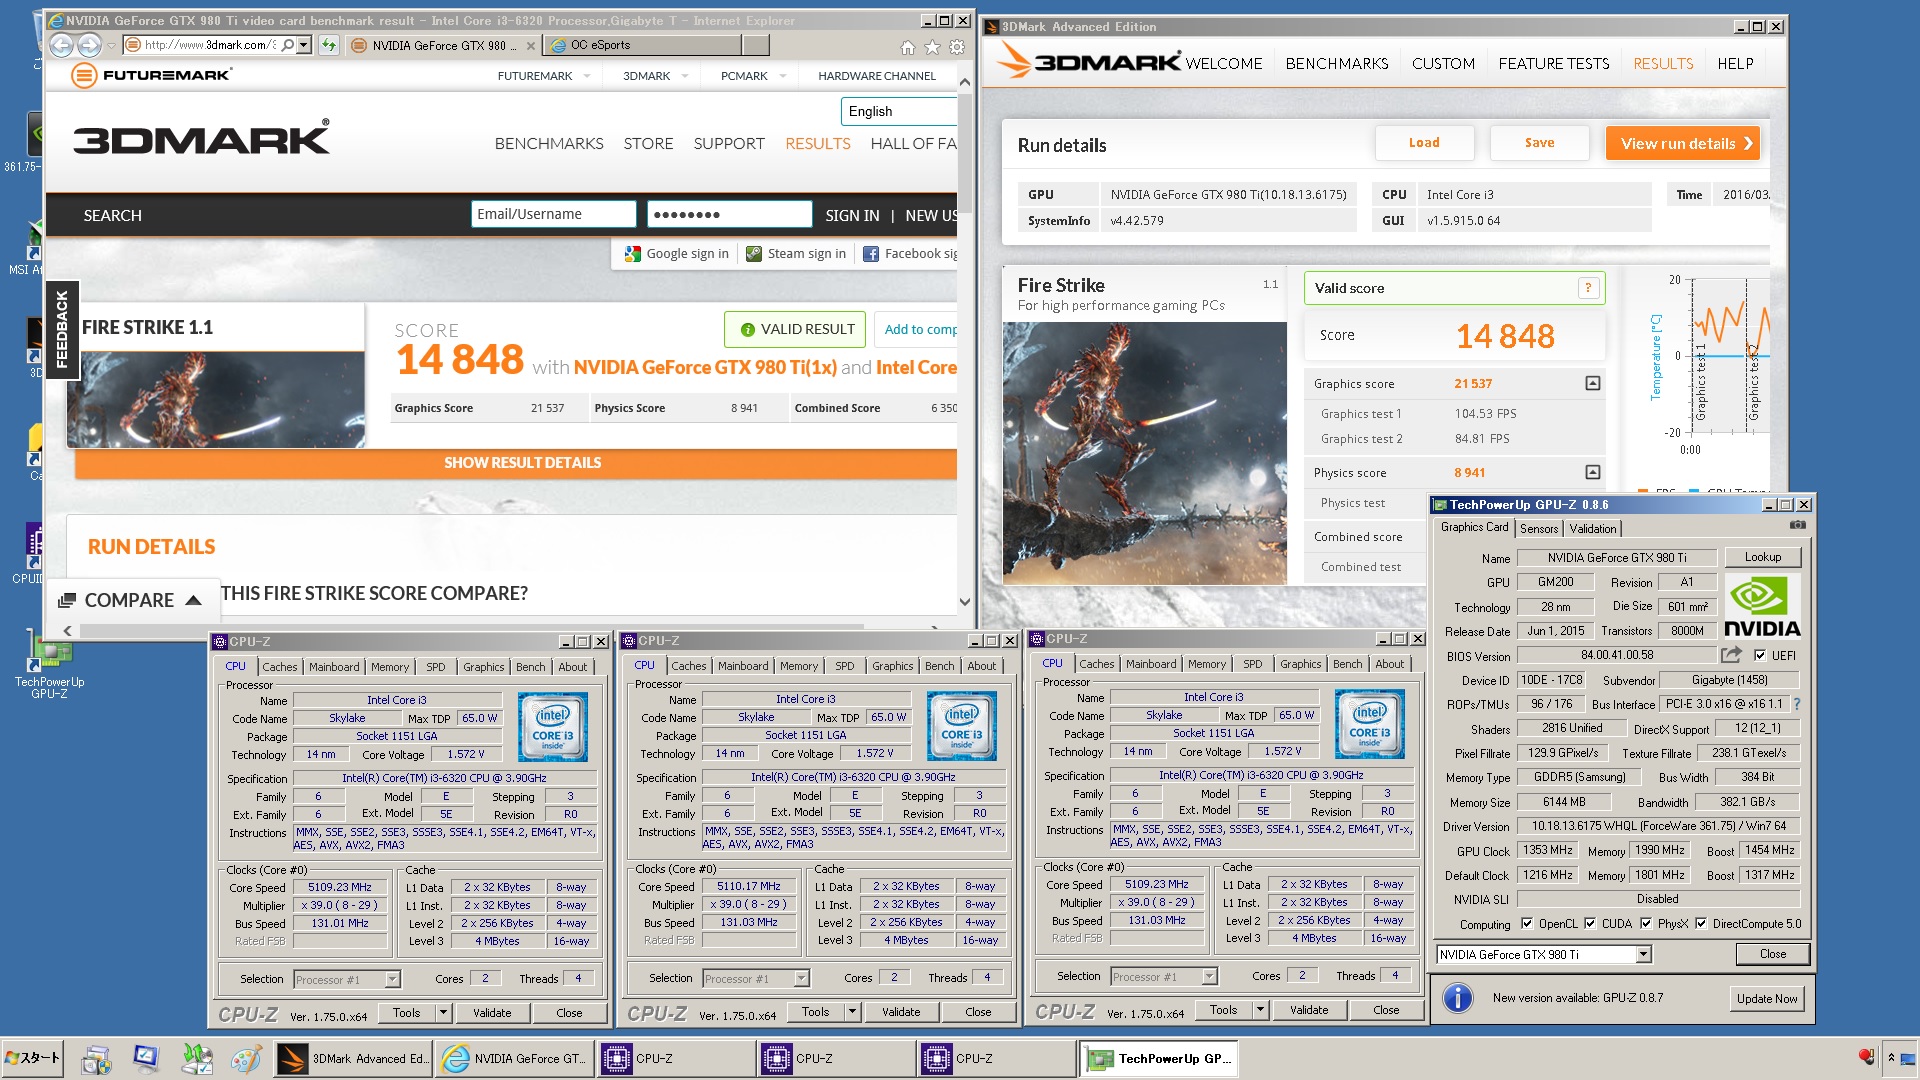Screen dimensions: 1920x1080
Task: Click Google sign in icon button
Action: (x=677, y=254)
